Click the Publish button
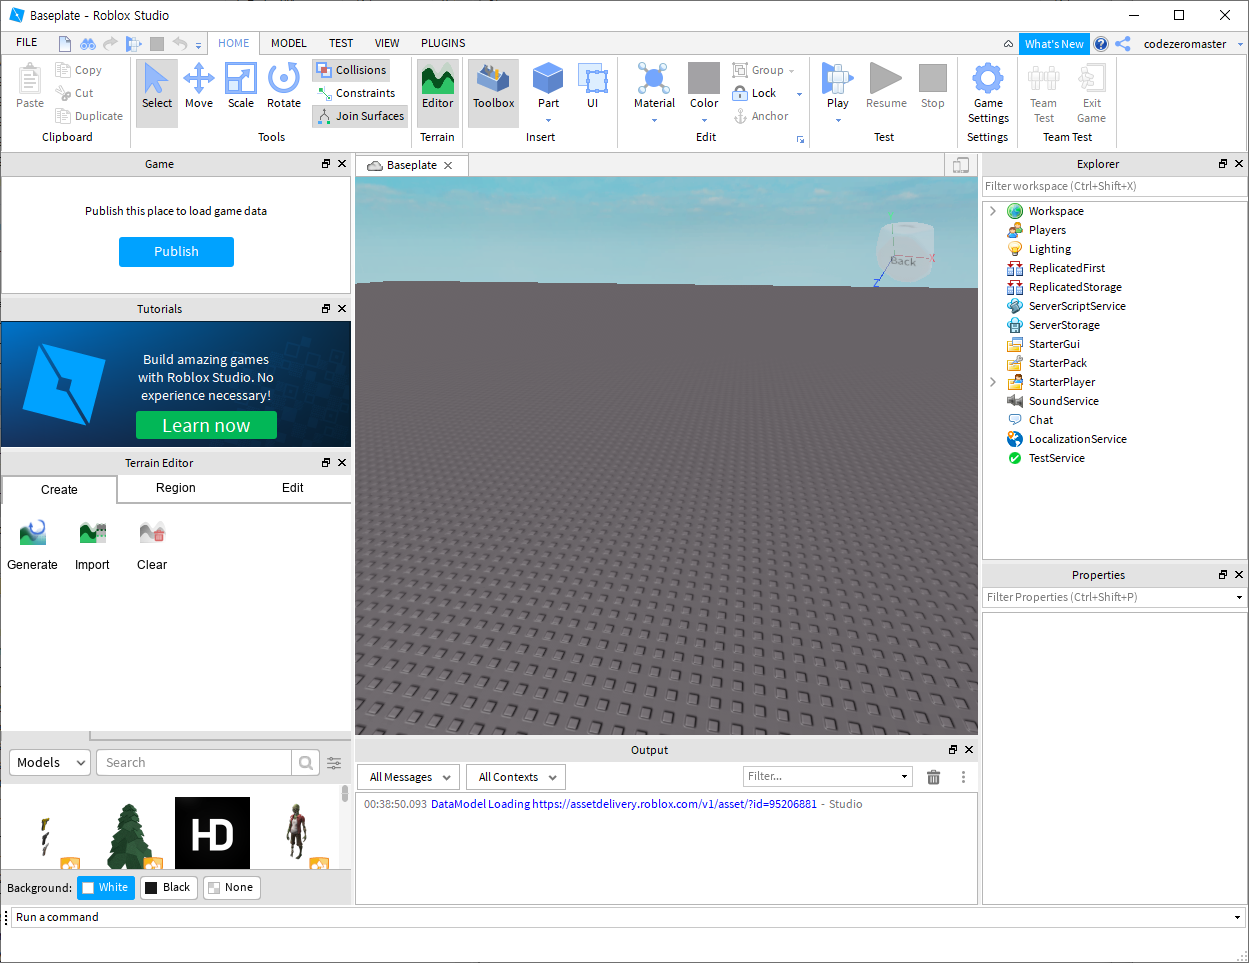 [x=176, y=252]
